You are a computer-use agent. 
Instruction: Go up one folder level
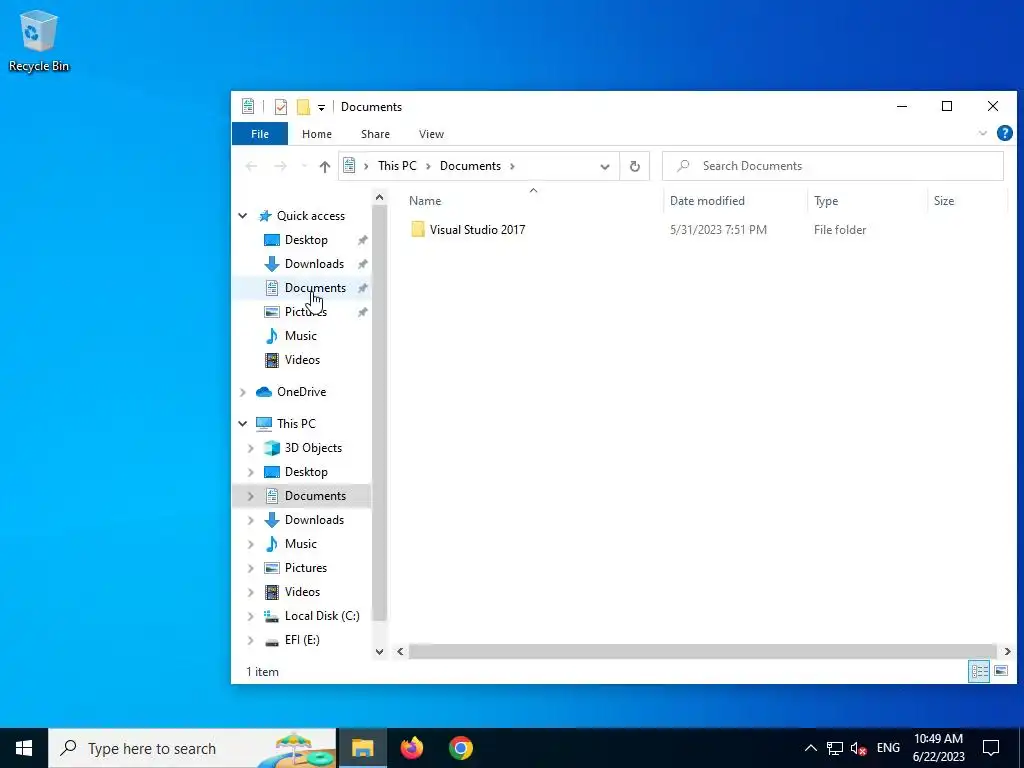point(325,167)
